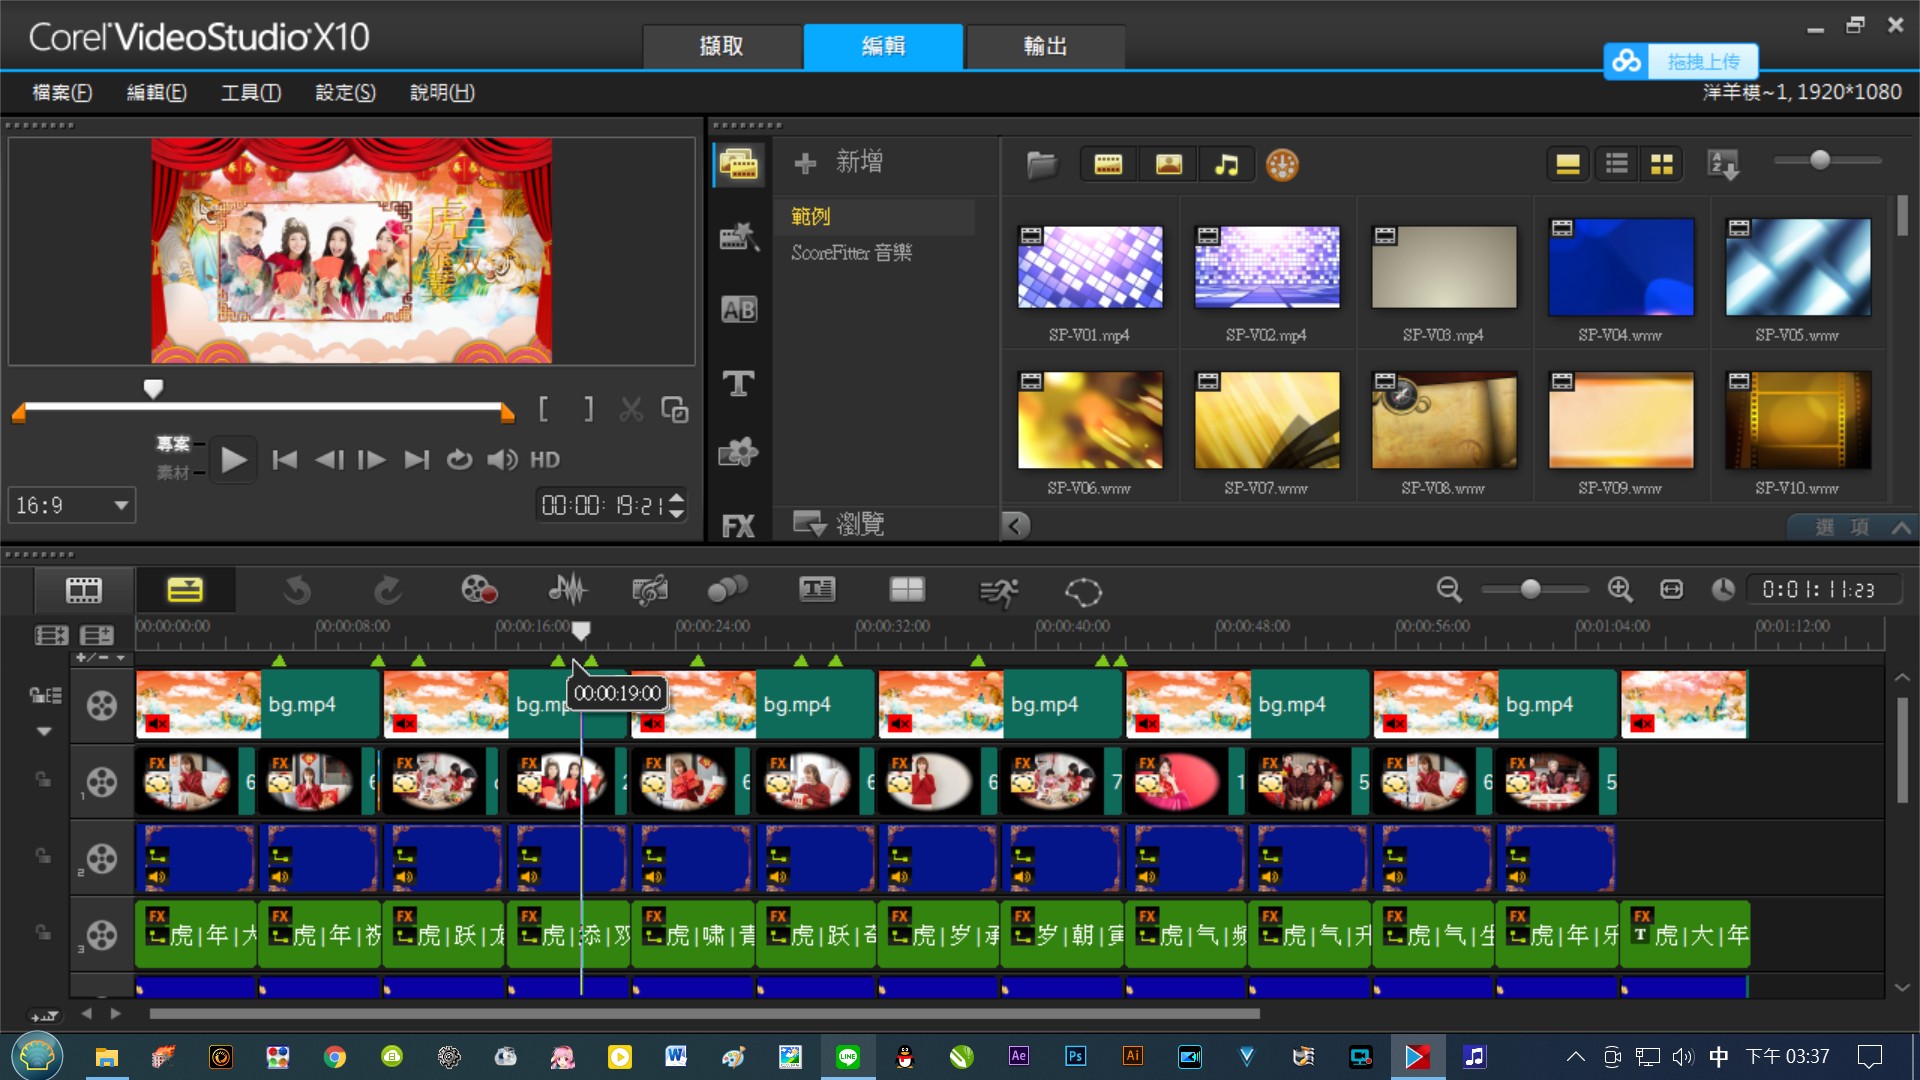Open the 工具(T) Tools menu
The image size is (1920, 1080).
pos(250,93)
